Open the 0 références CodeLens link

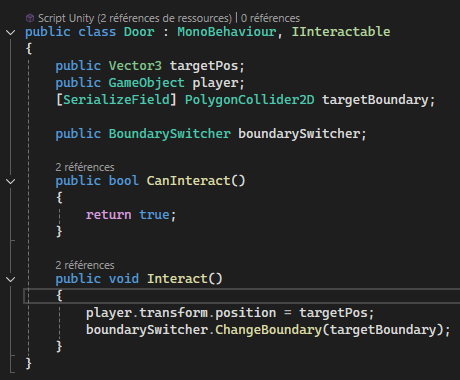pos(270,18)
